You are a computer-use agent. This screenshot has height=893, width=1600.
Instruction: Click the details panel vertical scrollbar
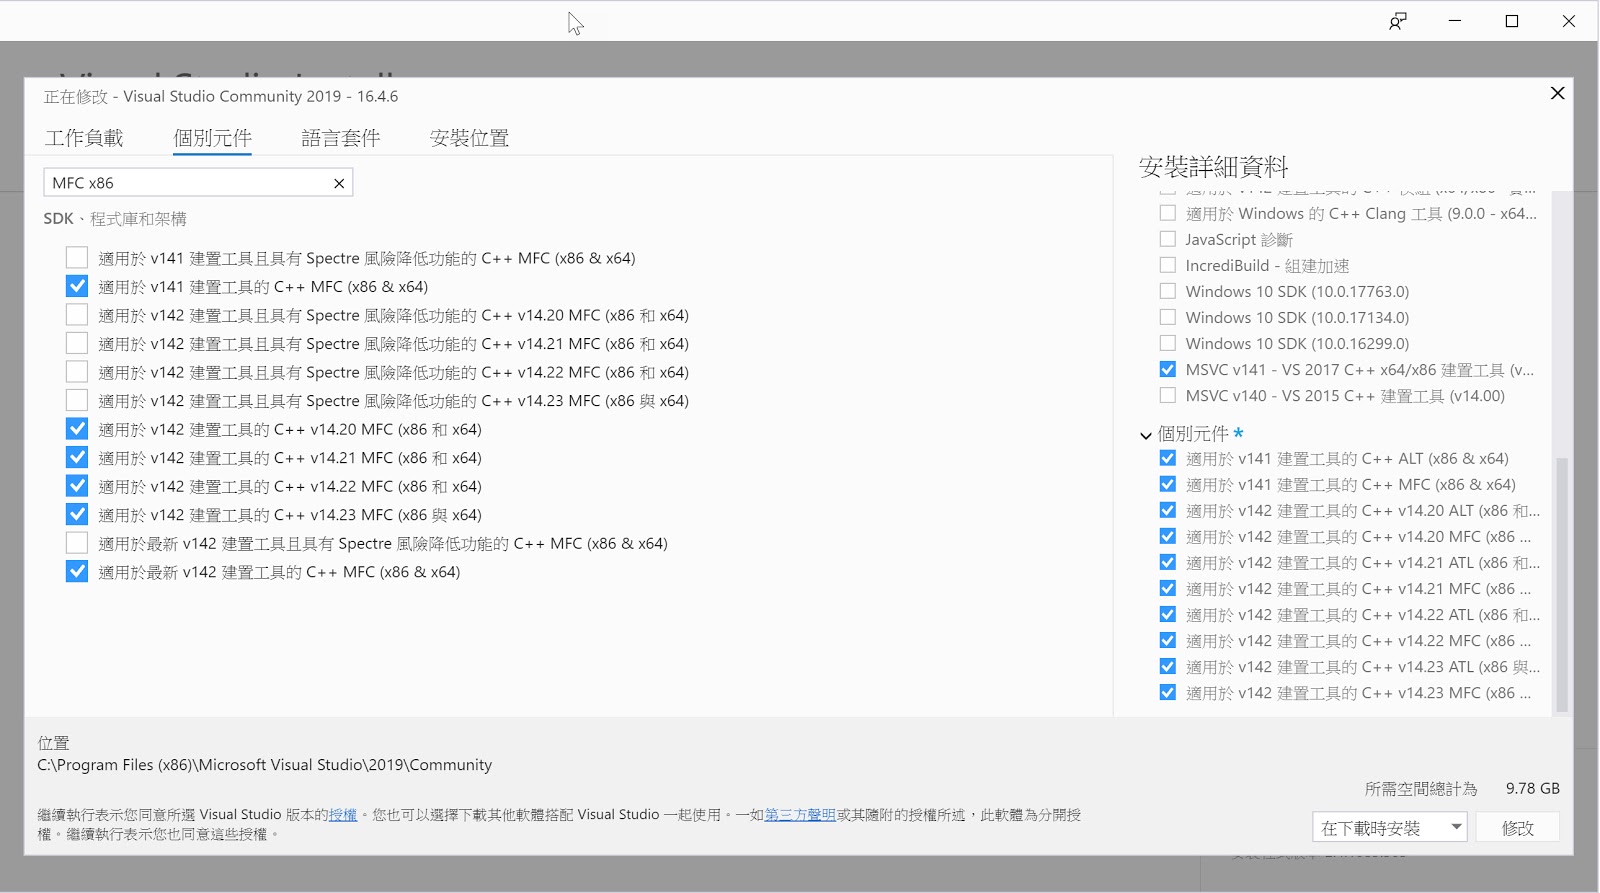pos(1562,585)
